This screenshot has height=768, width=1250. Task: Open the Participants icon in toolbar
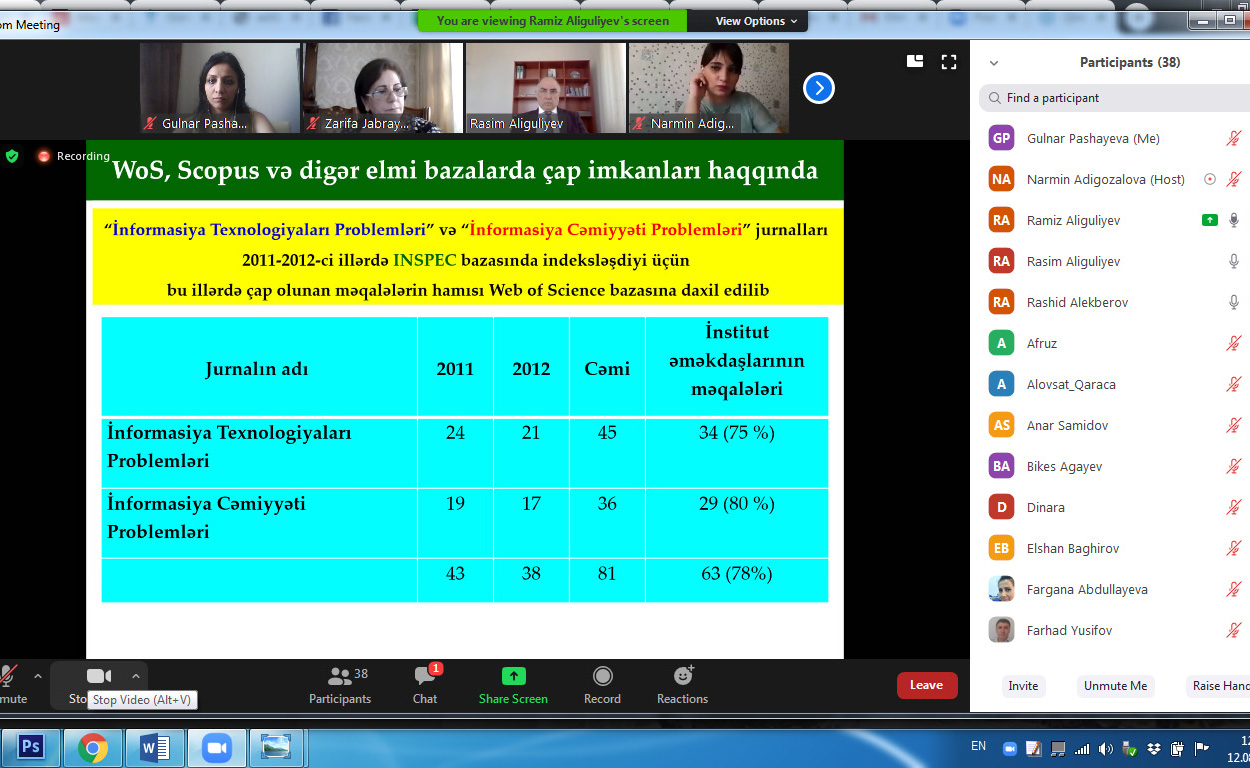340,677
